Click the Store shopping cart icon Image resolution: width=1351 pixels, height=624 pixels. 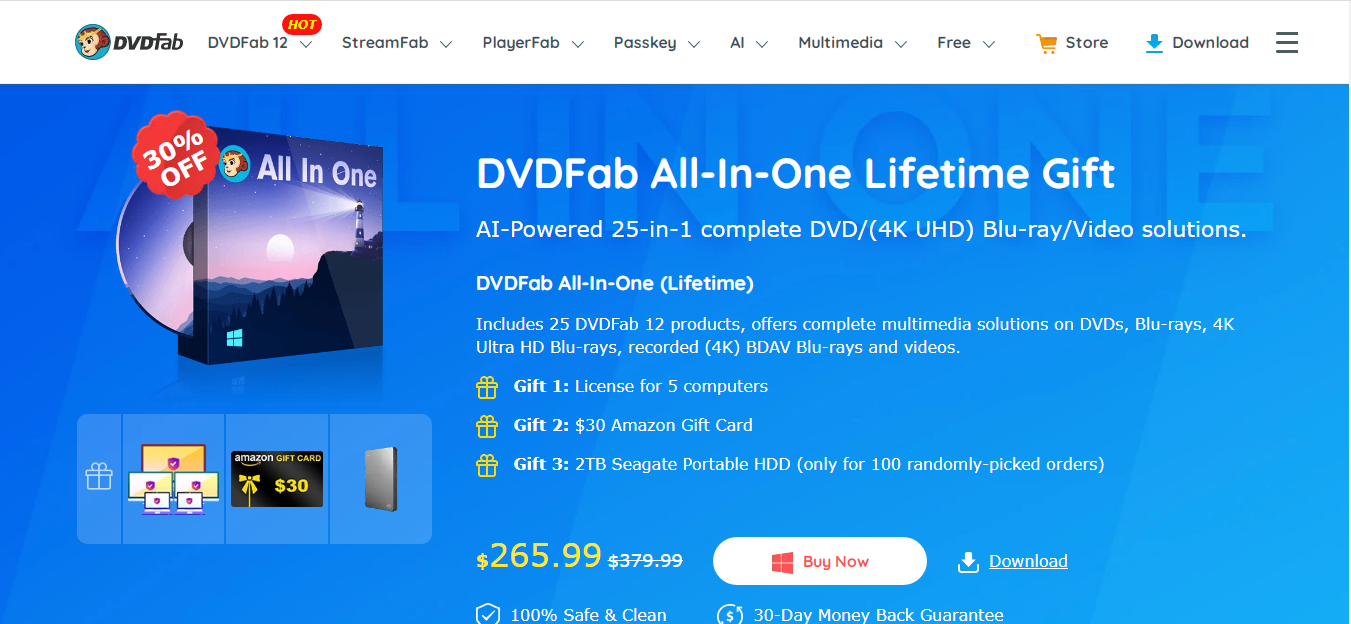[x=1046, y=43]
